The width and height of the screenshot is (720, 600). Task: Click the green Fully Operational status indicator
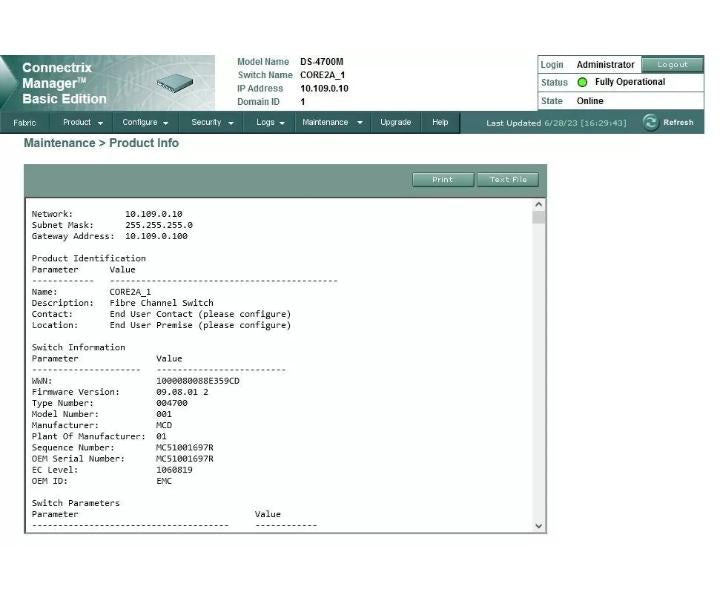coord(582,82)
